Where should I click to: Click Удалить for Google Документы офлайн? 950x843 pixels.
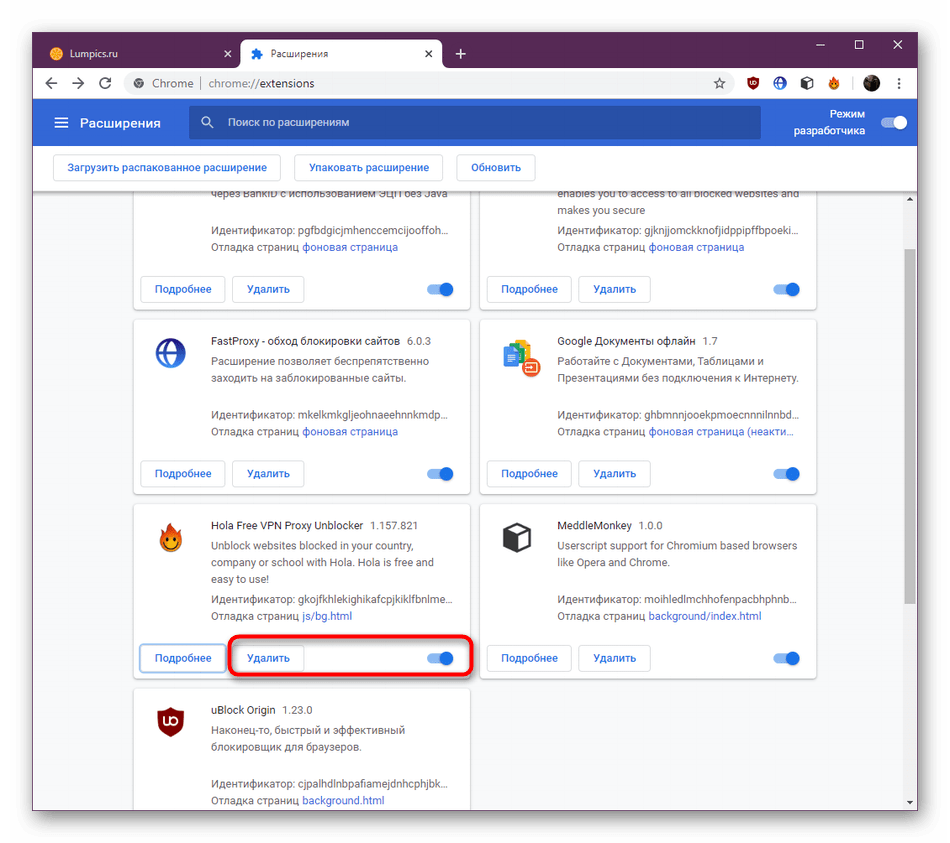[614, 473]
